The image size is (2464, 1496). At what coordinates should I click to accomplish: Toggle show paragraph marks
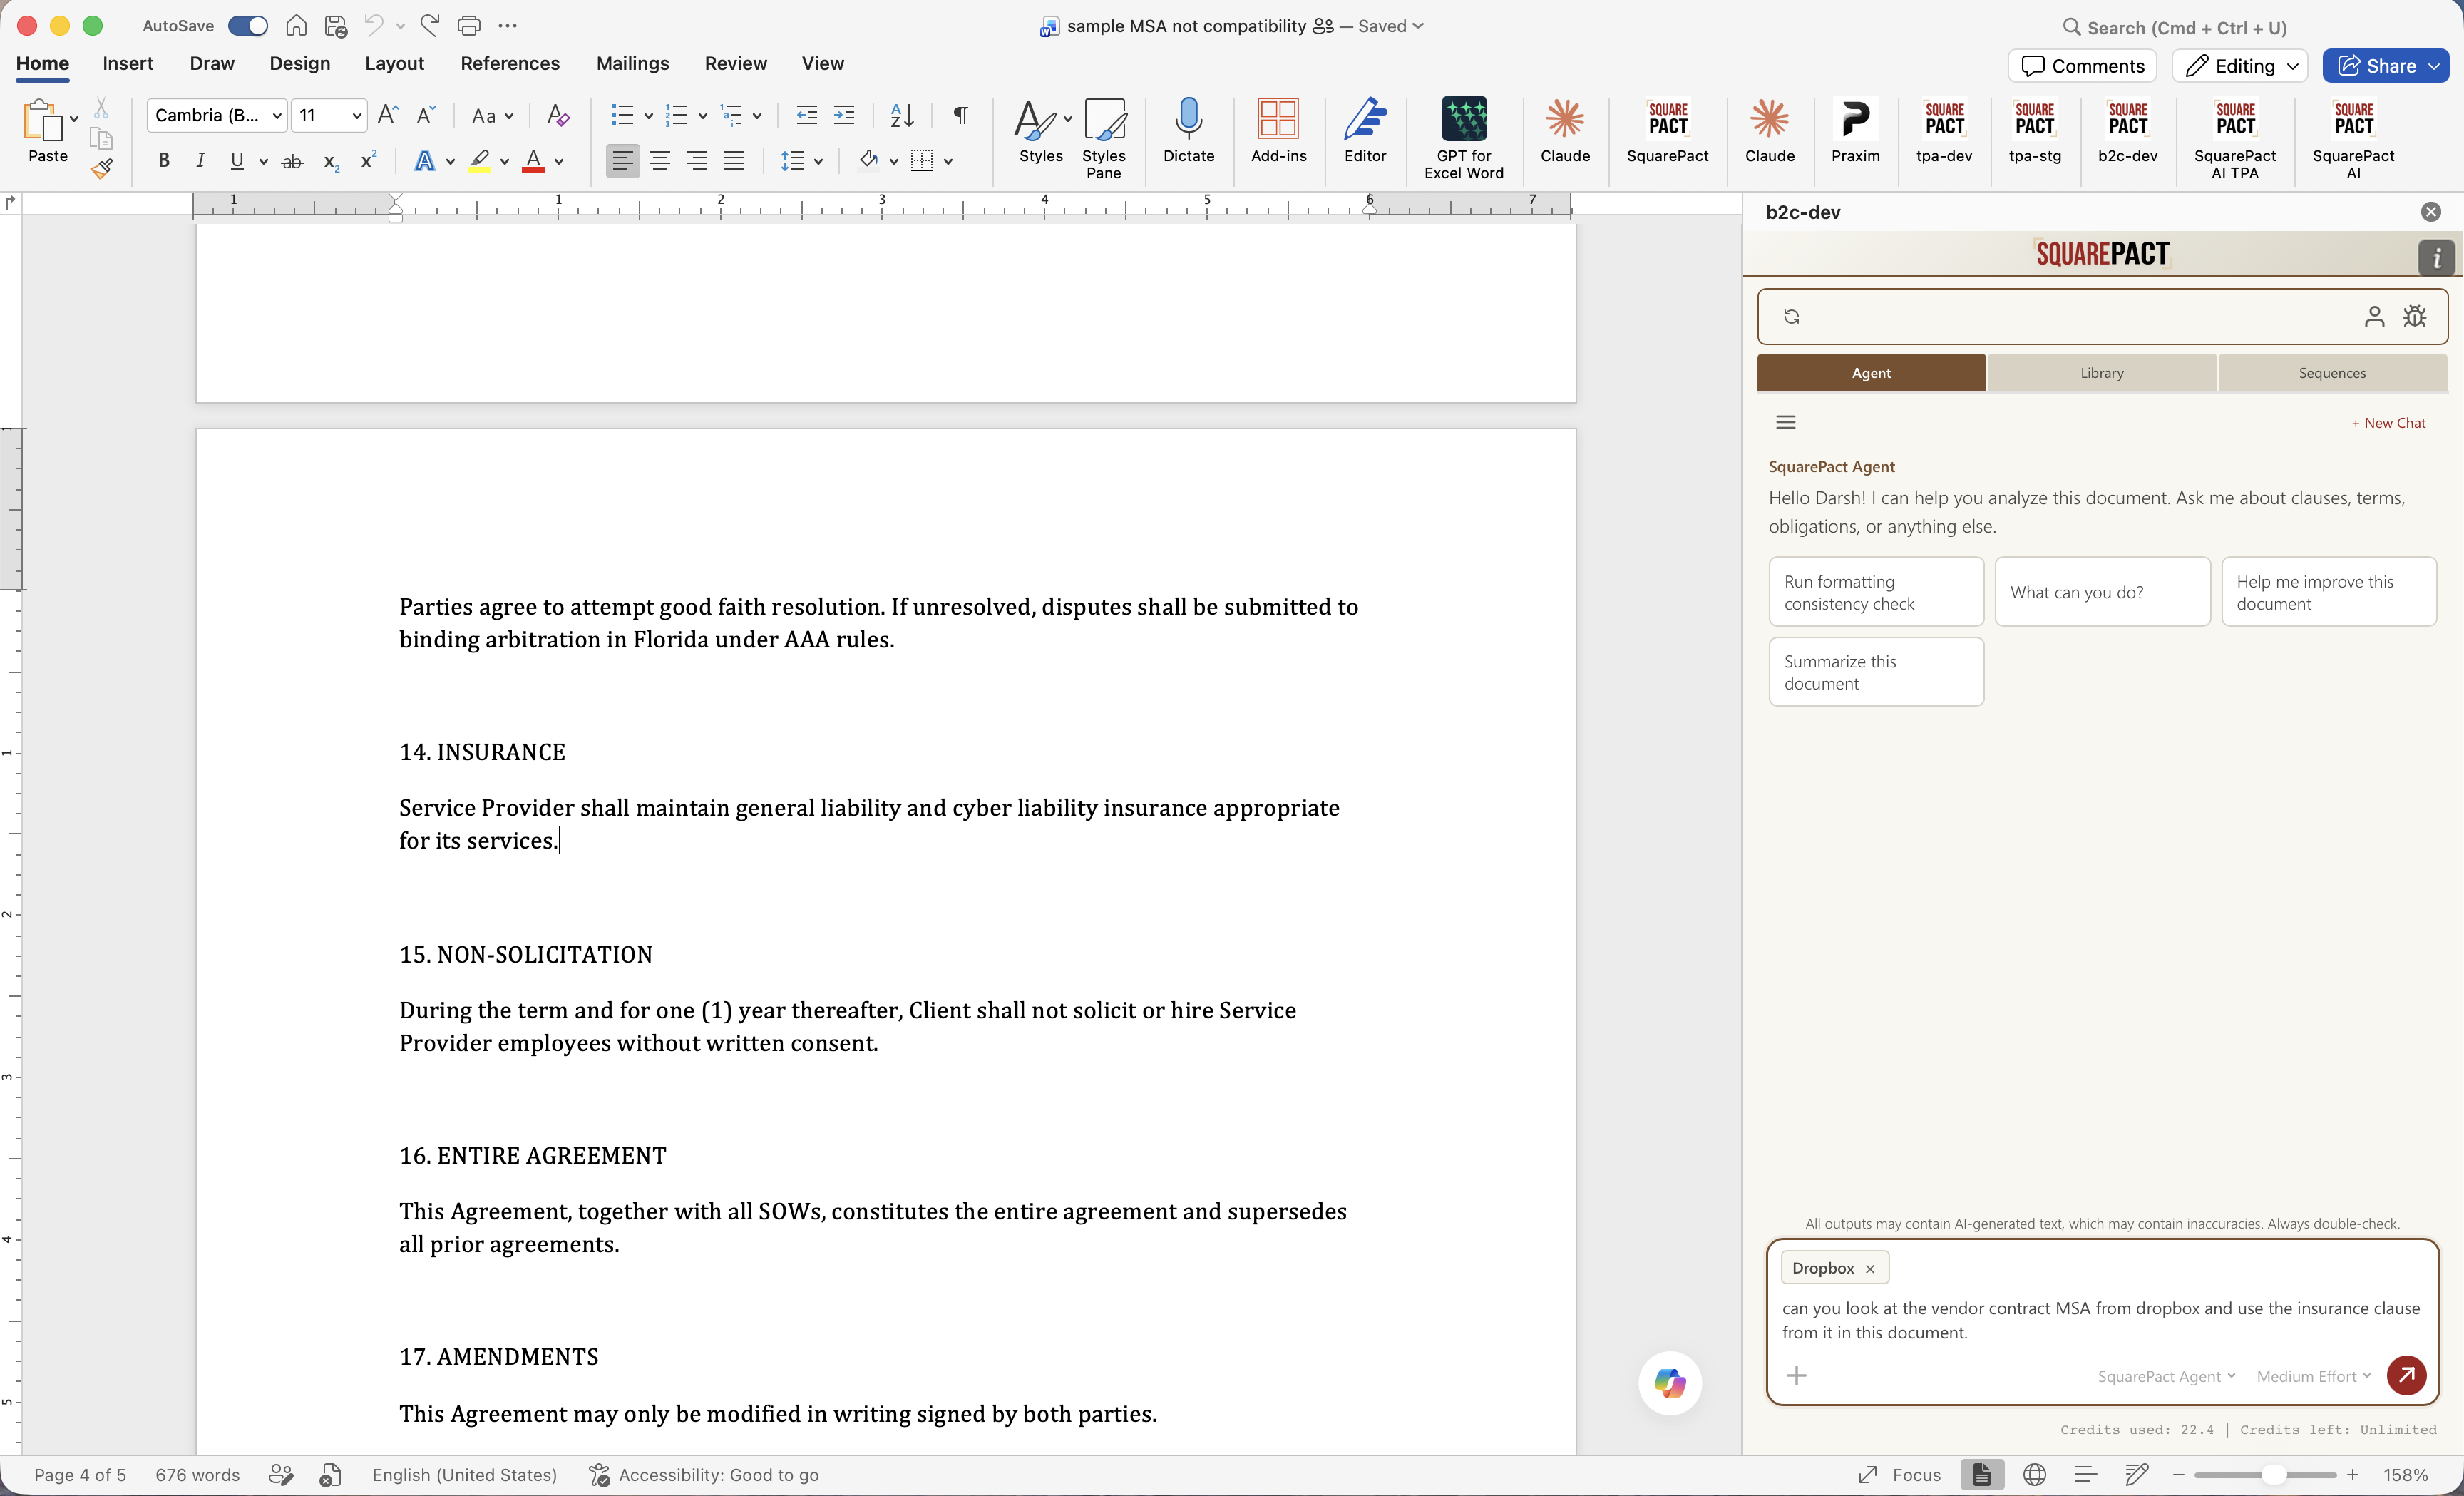tap(960, 115)
